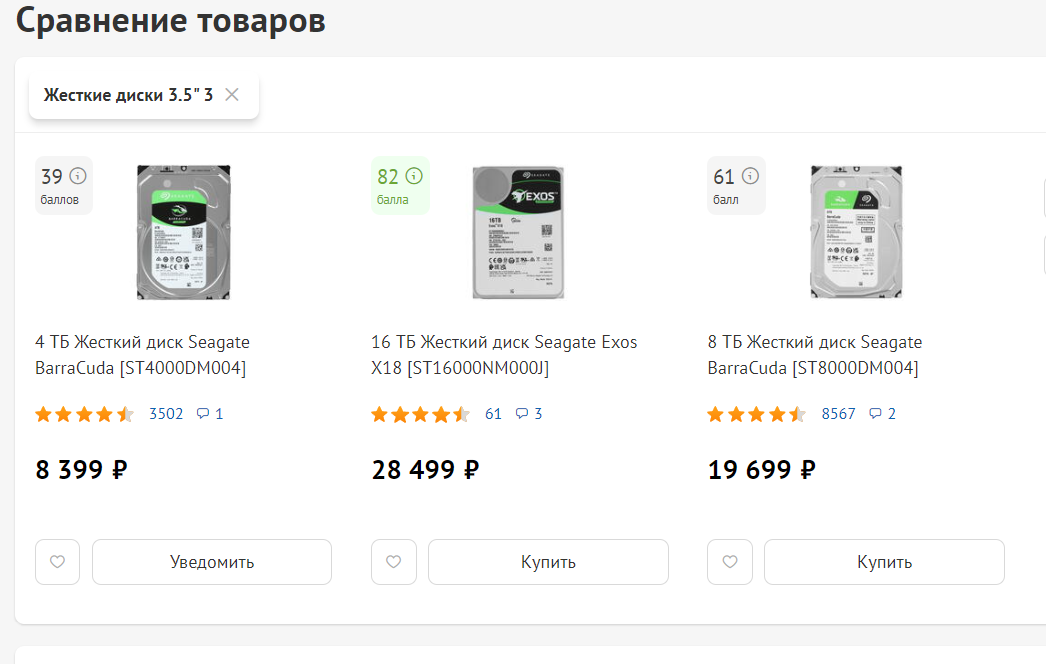Buy the 8 TB Seagate BarraCuda

tap(884, 562)
